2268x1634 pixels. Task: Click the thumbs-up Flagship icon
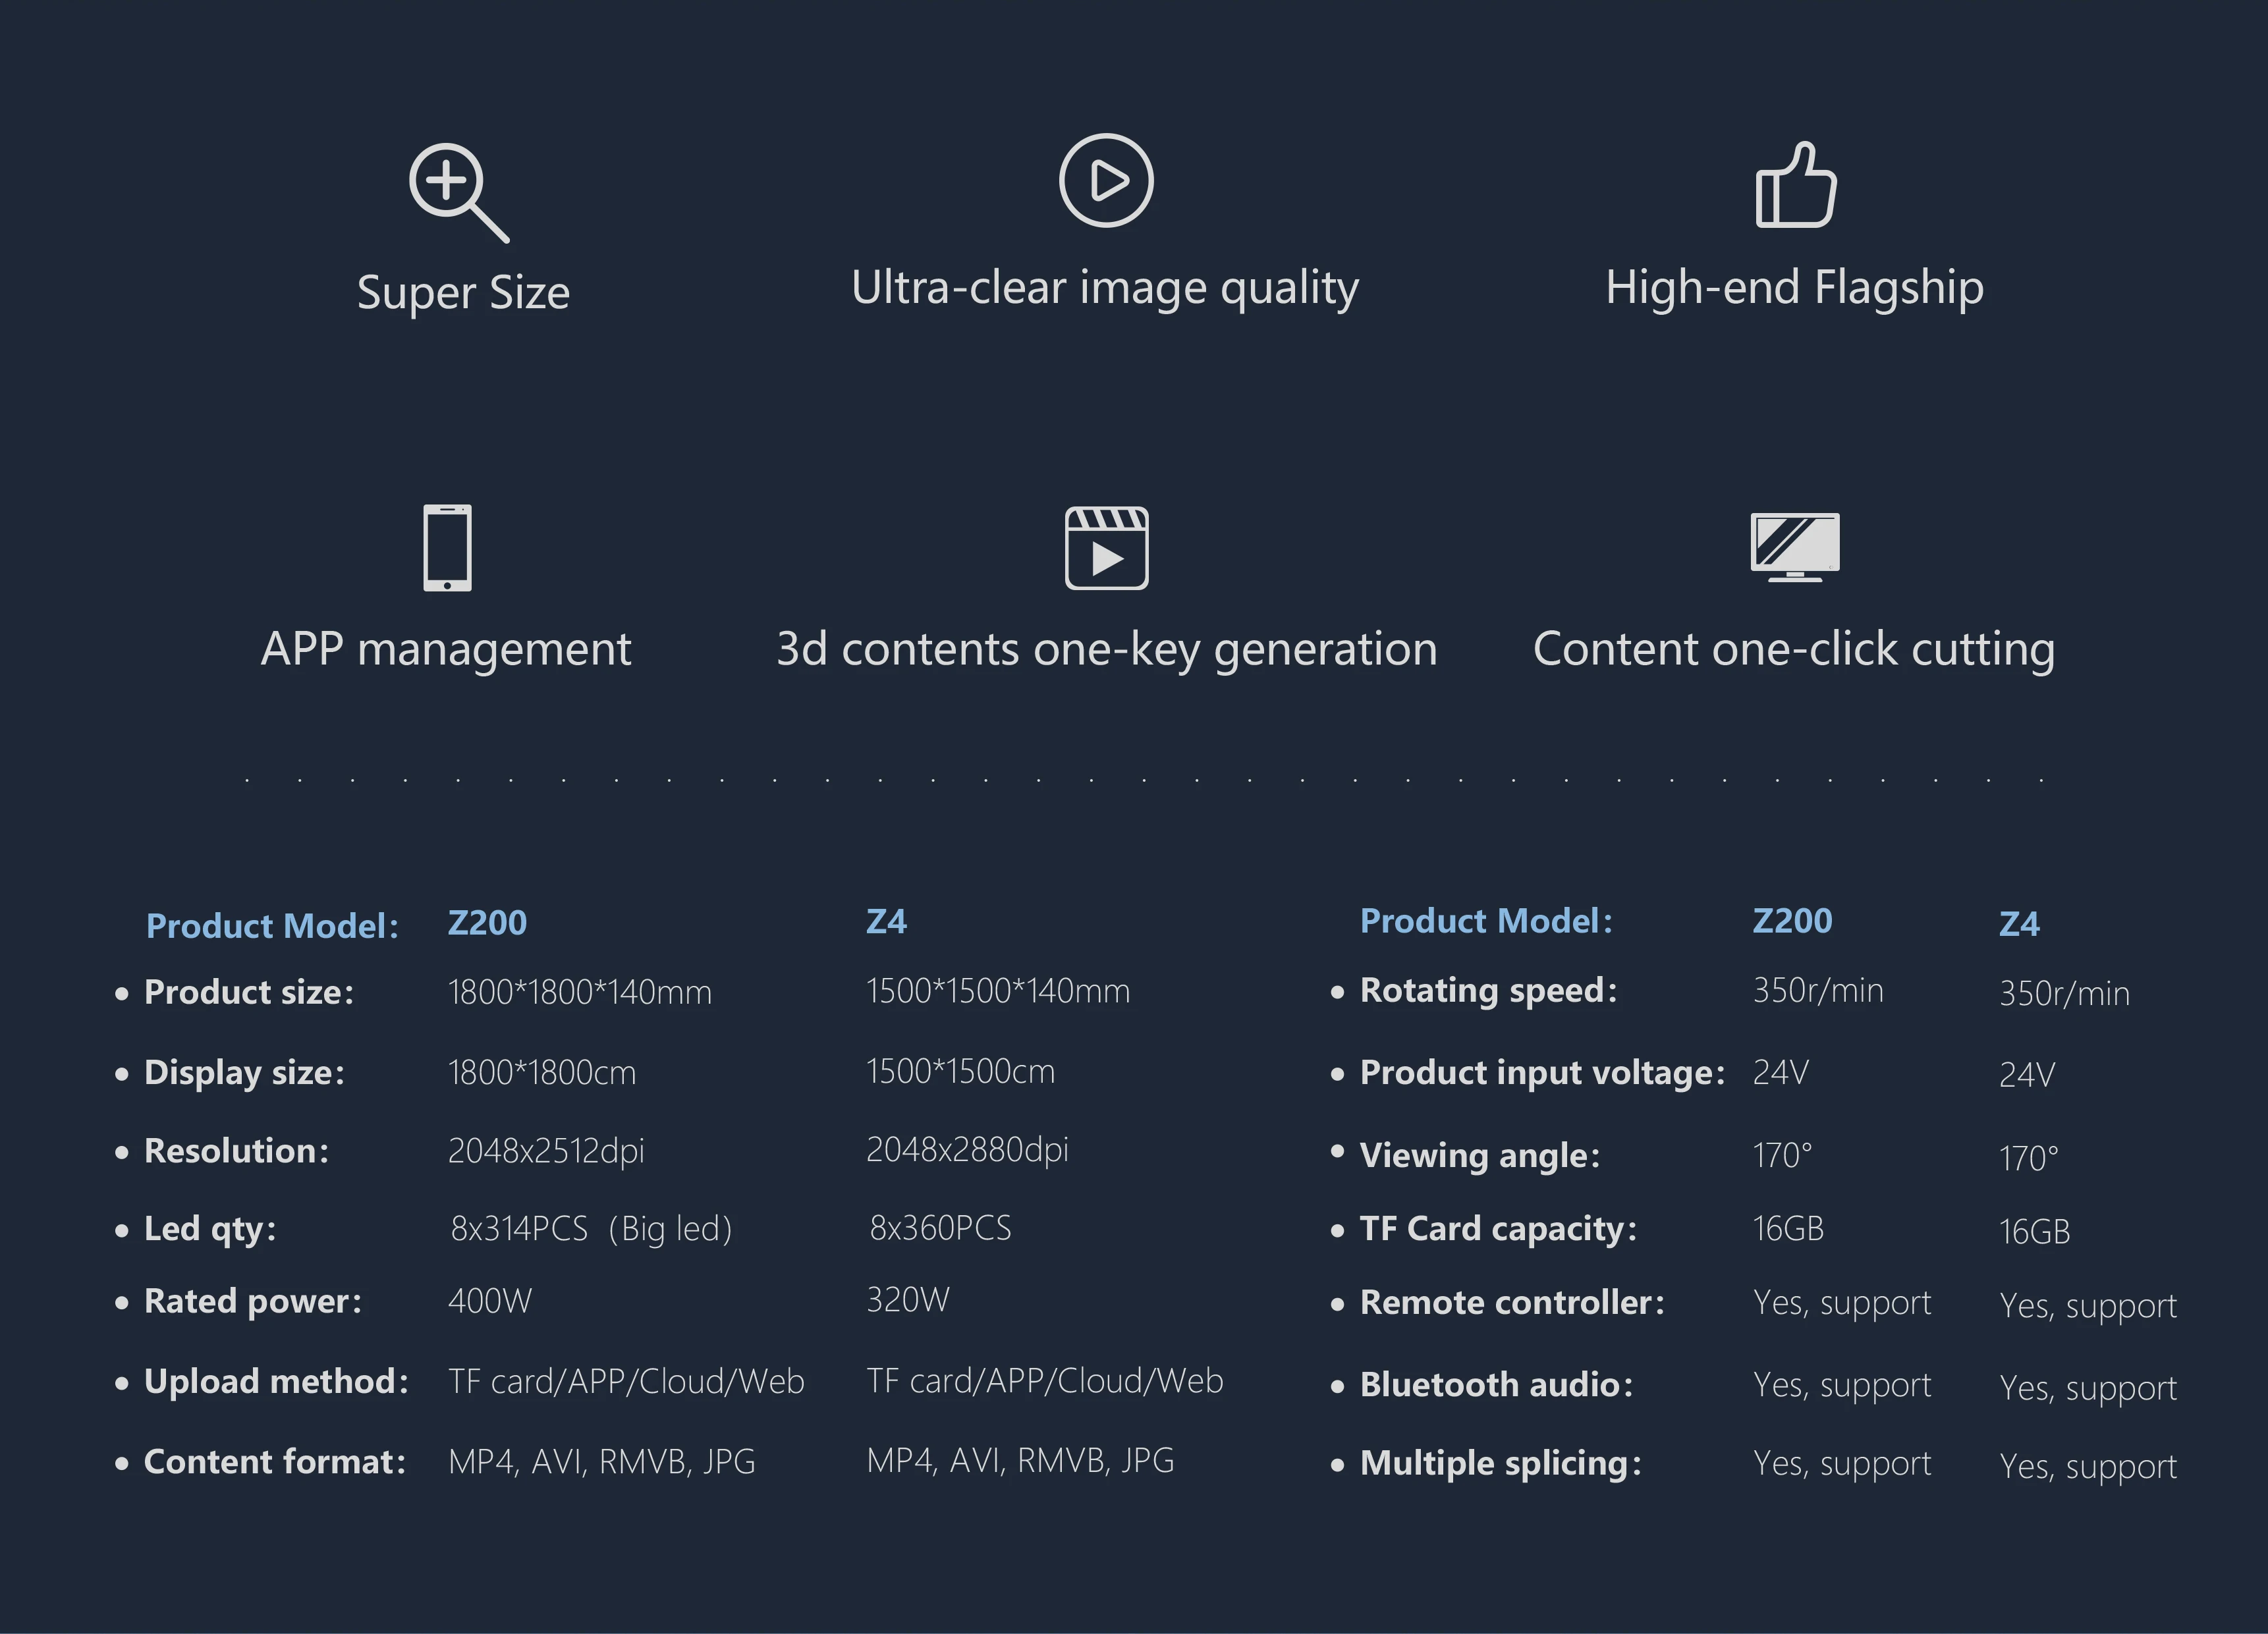[1795, 186]
